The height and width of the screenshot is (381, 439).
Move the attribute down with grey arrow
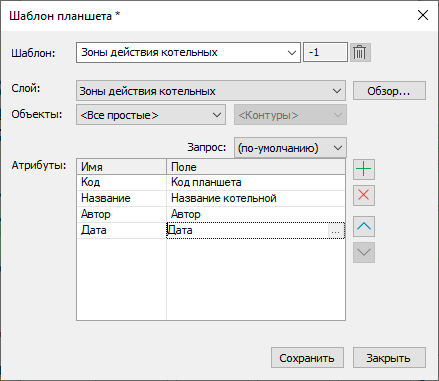364,252
